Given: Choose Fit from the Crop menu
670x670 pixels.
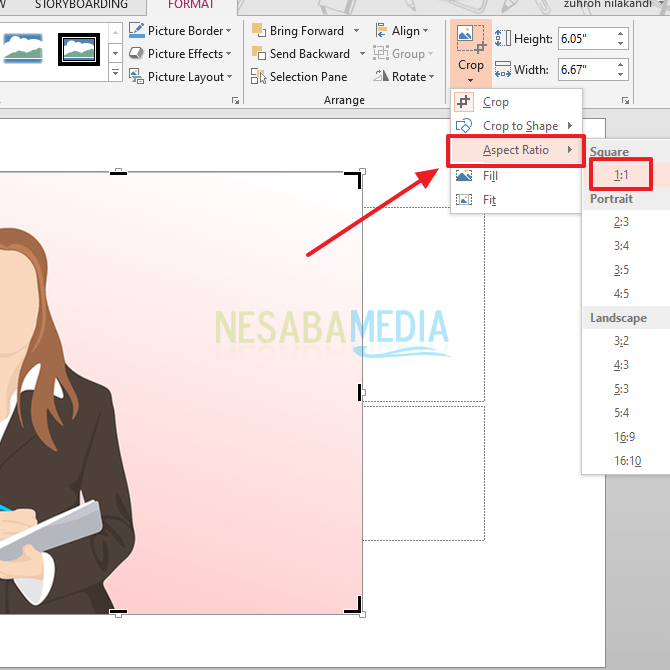Looking at the screenshot, I should coord(517,200).
